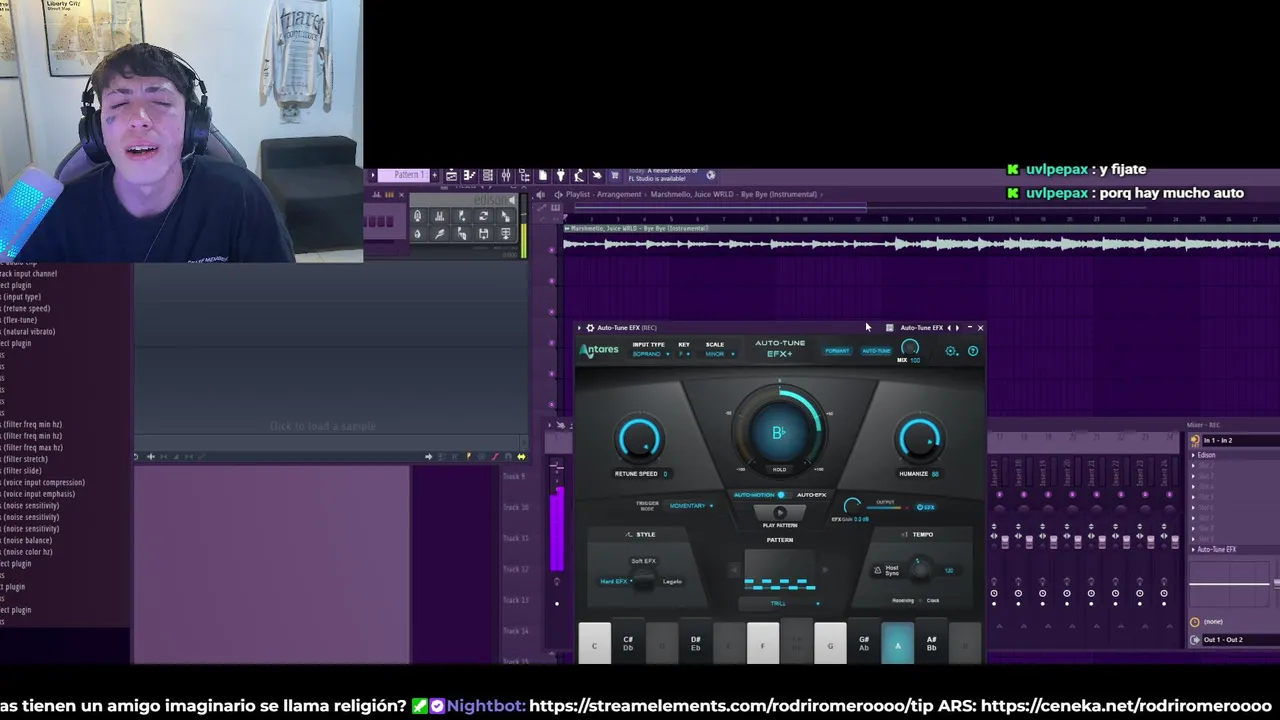Open FL Studio mixer icon
The width and height of the screenshot is (1280, 720).
506,175
